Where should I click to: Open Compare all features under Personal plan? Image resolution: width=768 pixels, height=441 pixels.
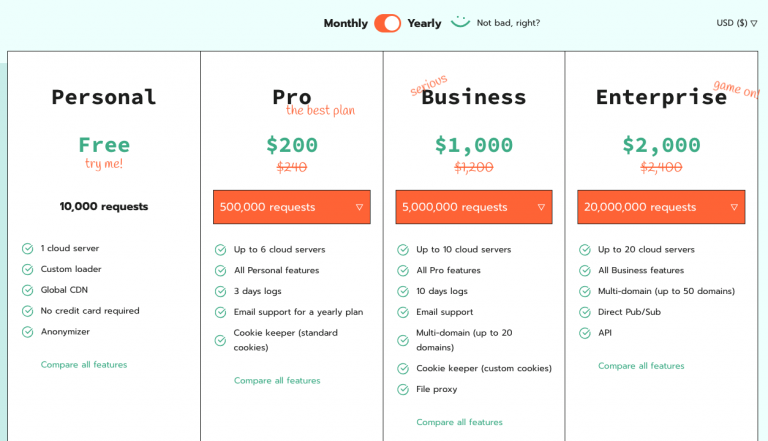84,365
